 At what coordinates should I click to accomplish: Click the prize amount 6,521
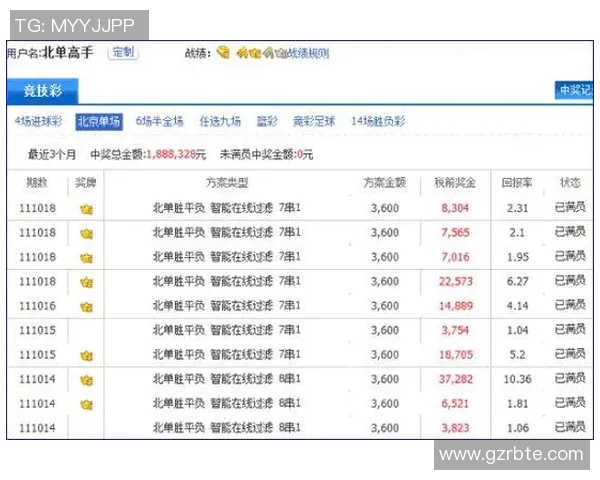455,404
